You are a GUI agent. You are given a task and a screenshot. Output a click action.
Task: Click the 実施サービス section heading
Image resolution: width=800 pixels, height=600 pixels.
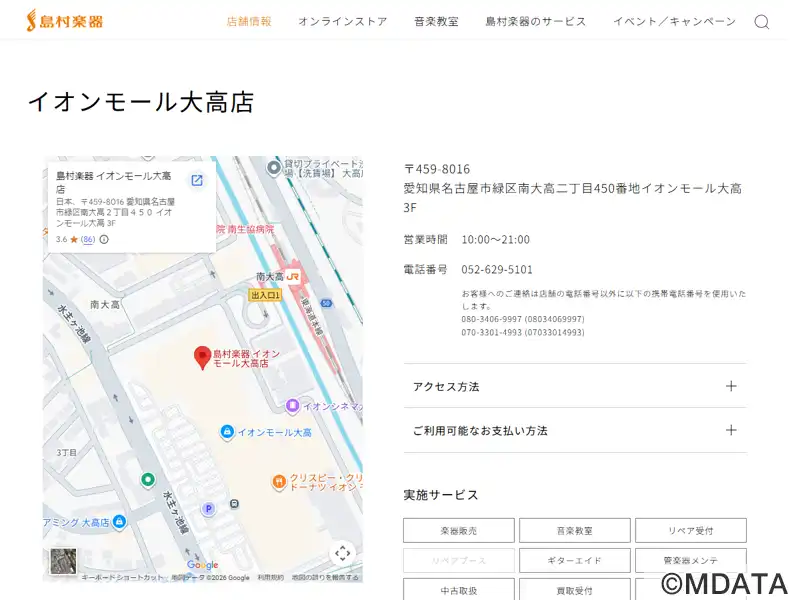441,495
